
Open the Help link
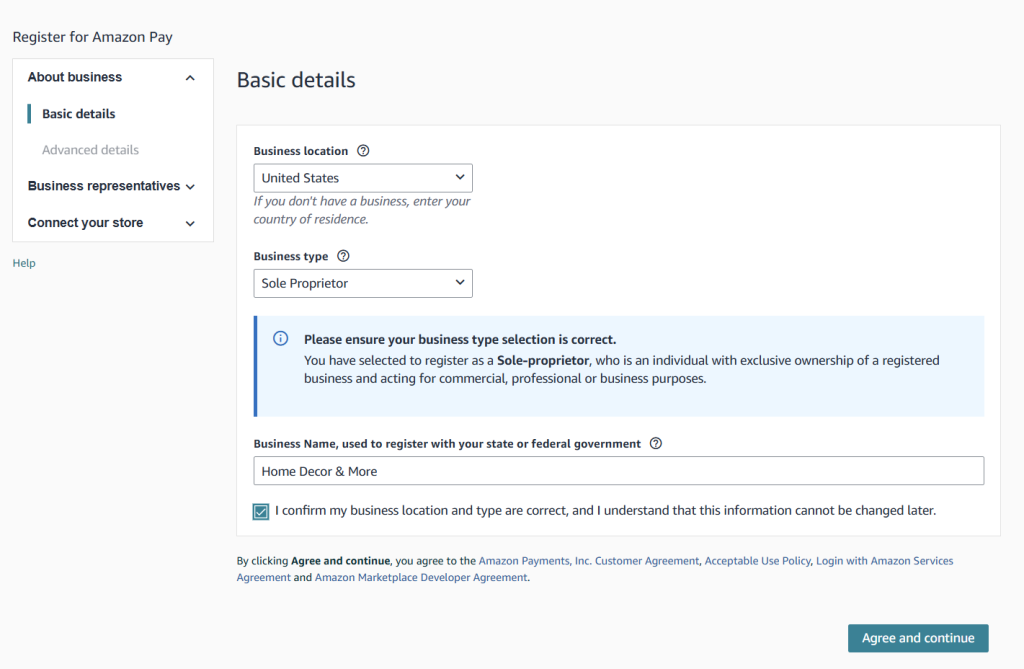(x=24, y=263)
